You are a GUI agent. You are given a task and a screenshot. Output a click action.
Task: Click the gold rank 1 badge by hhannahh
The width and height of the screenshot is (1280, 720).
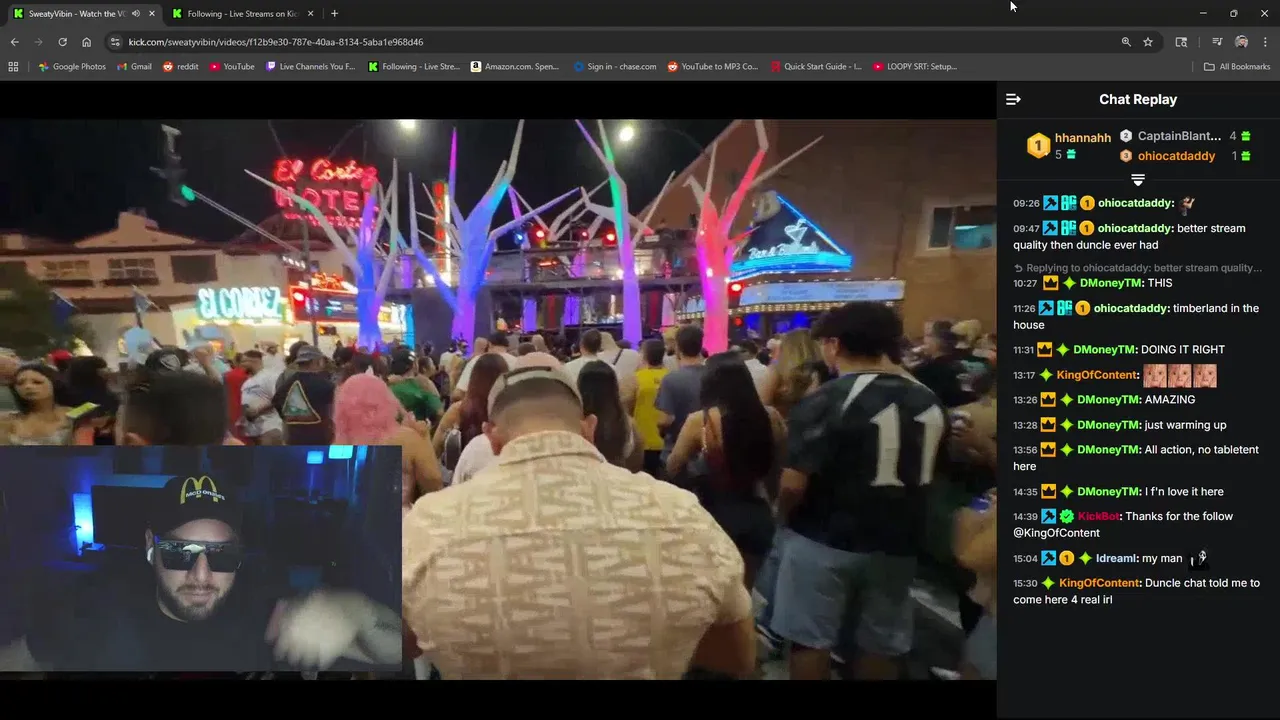click(x=1038, y=146)
